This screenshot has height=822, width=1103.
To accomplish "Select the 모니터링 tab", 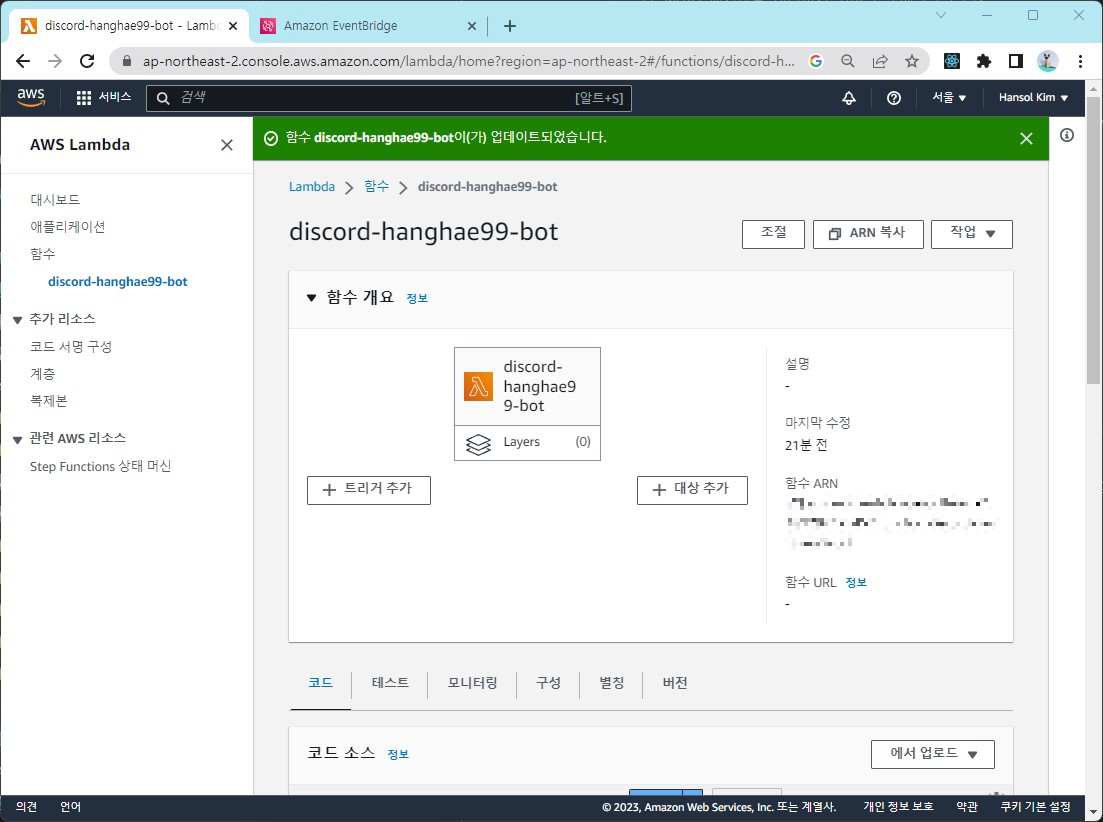I will (x=472, y=683).
